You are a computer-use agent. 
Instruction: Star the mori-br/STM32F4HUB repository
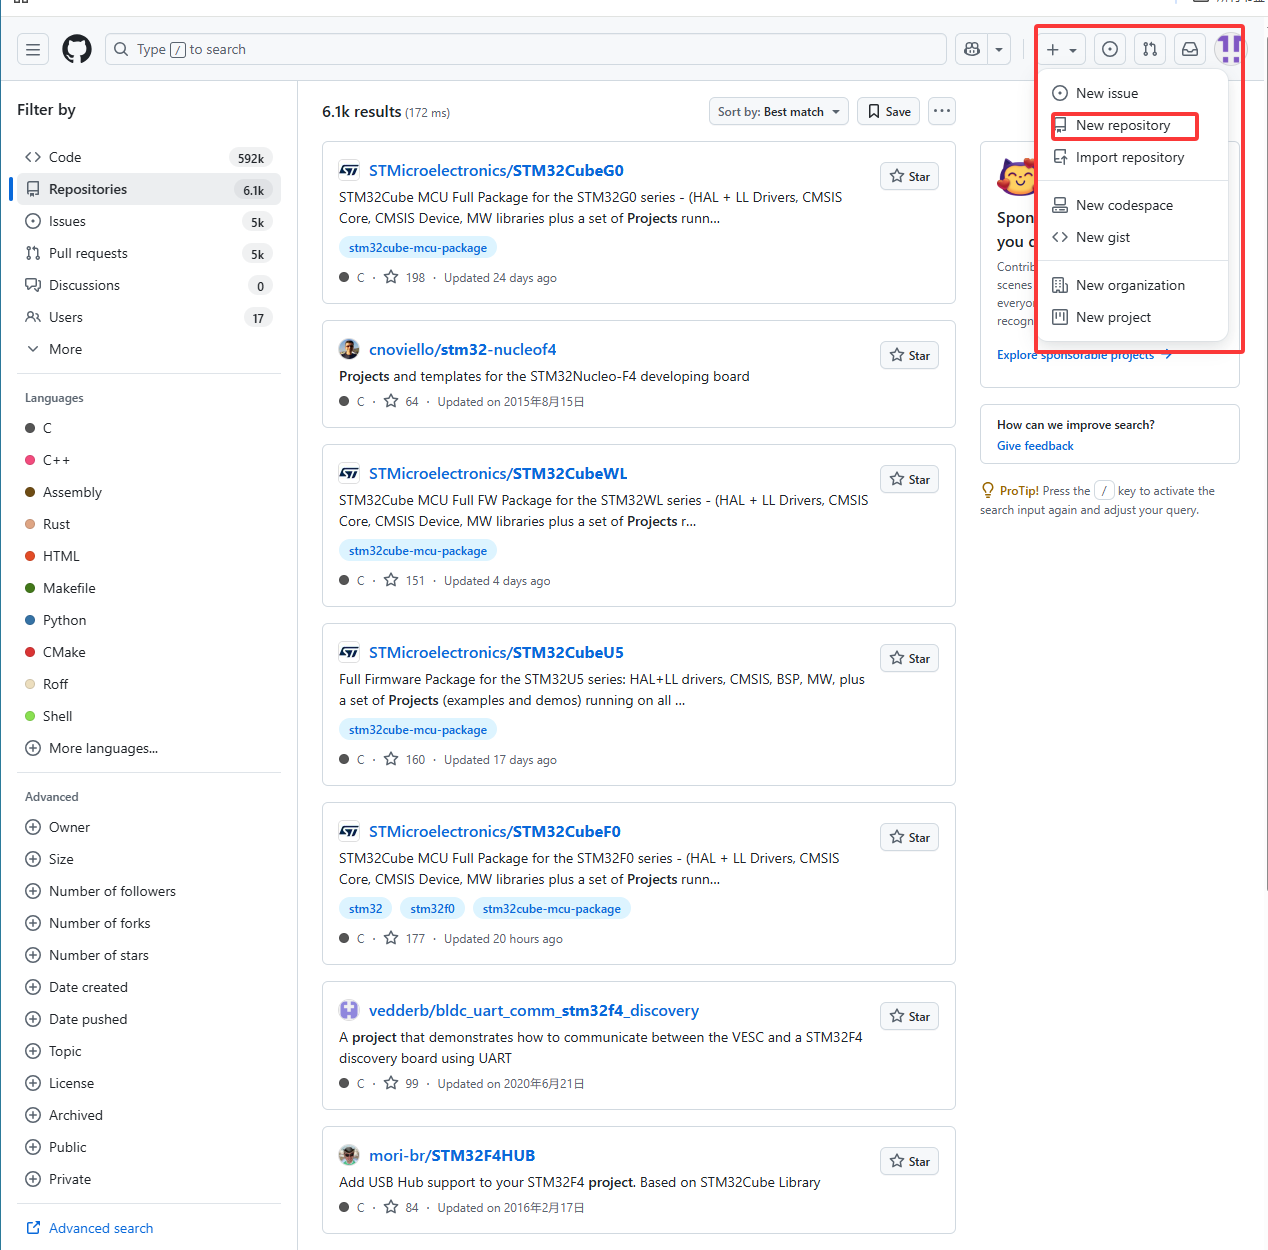click(909, 1162)
